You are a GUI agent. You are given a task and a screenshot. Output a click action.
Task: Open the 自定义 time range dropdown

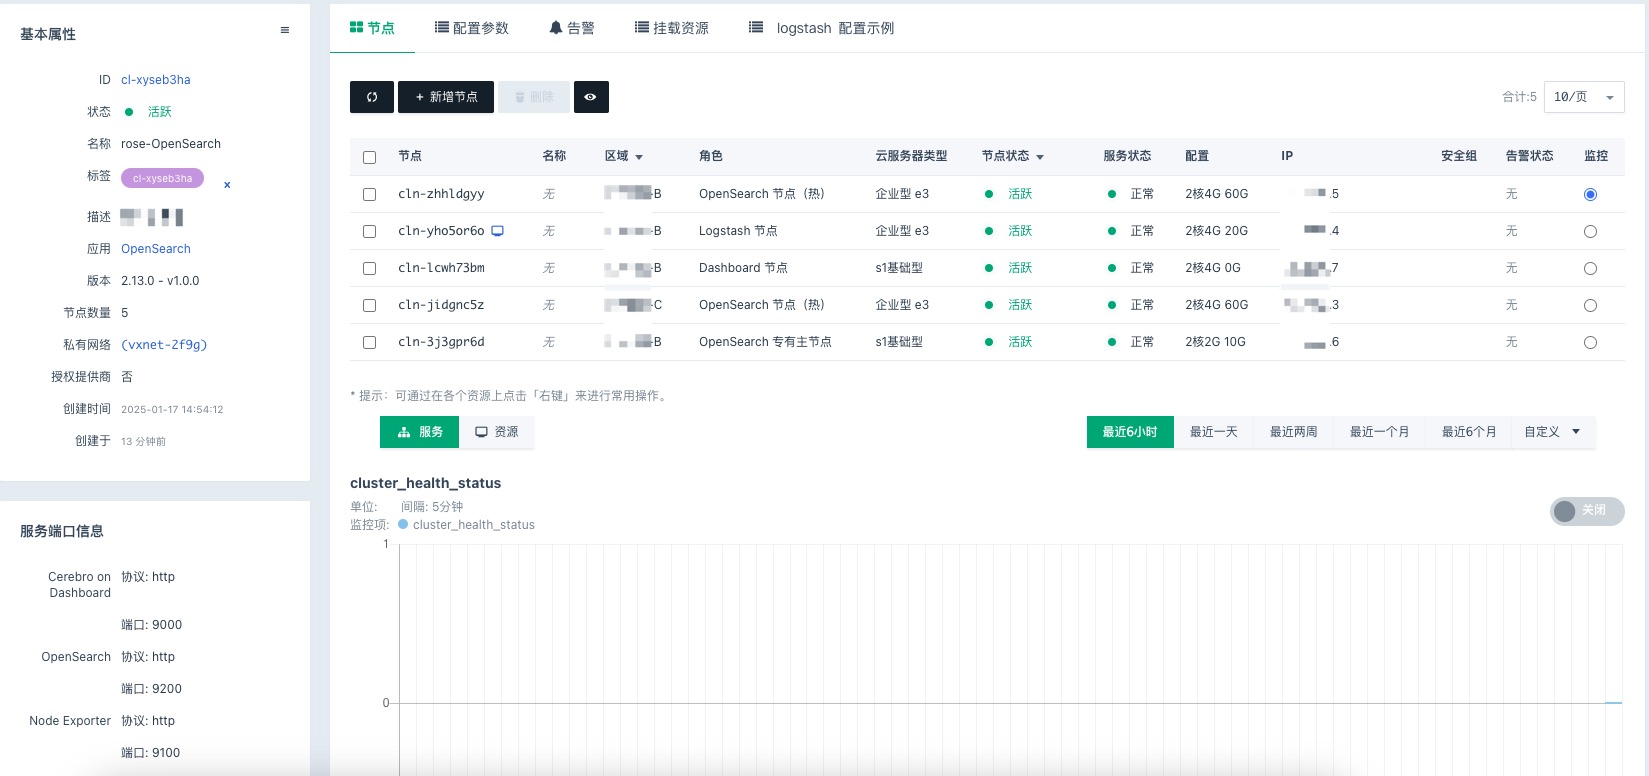(x=1552, y=432)
